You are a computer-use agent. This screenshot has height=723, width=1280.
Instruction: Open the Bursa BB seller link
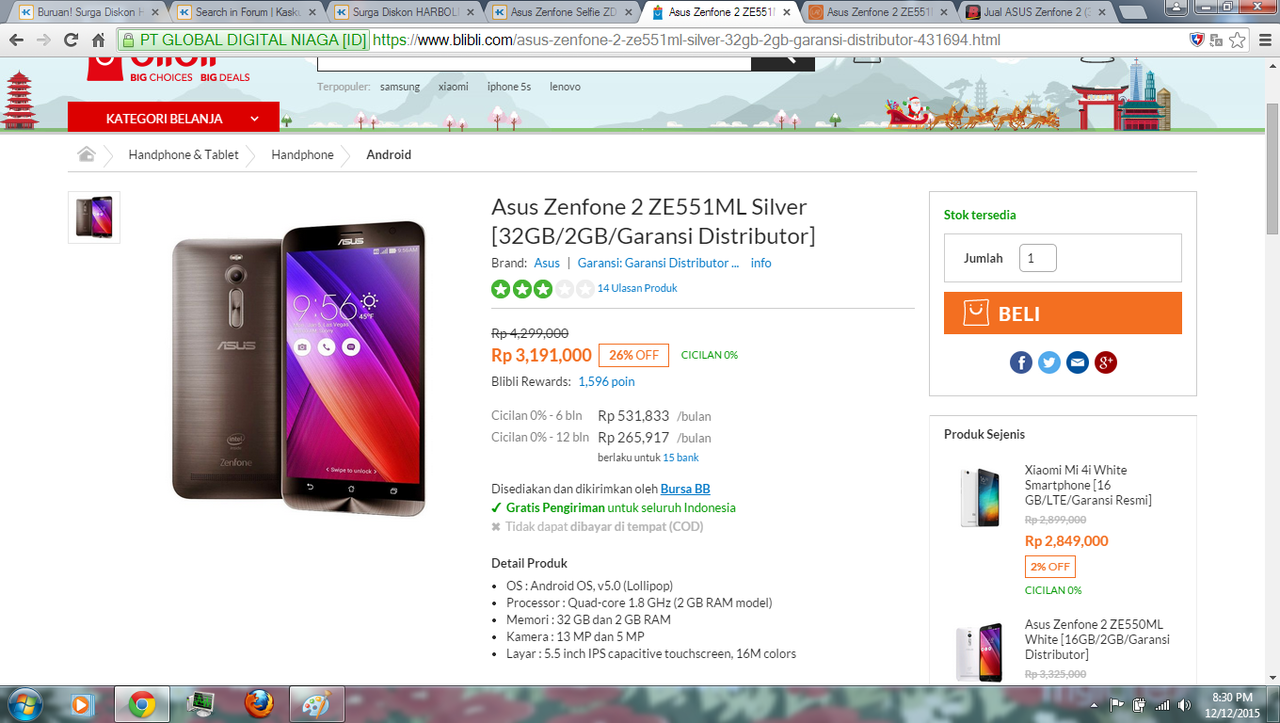pyautogui.click(x=685, y=489)
